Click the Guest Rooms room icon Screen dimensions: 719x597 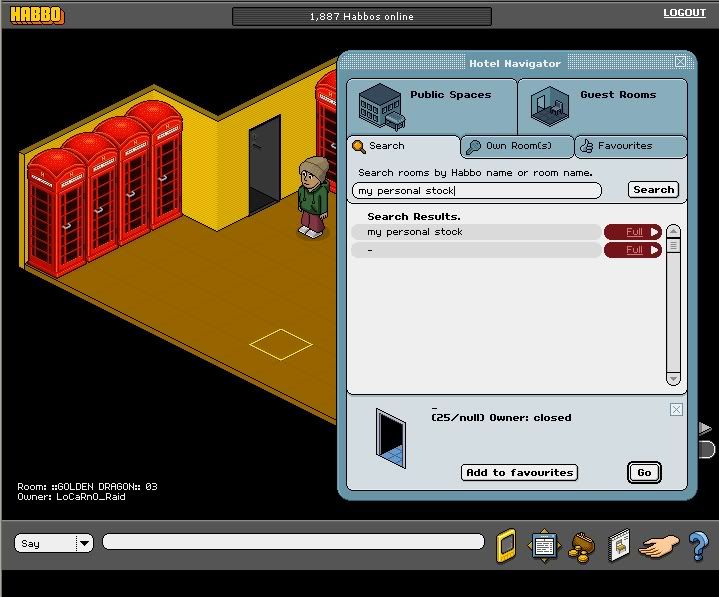point(549,104)
